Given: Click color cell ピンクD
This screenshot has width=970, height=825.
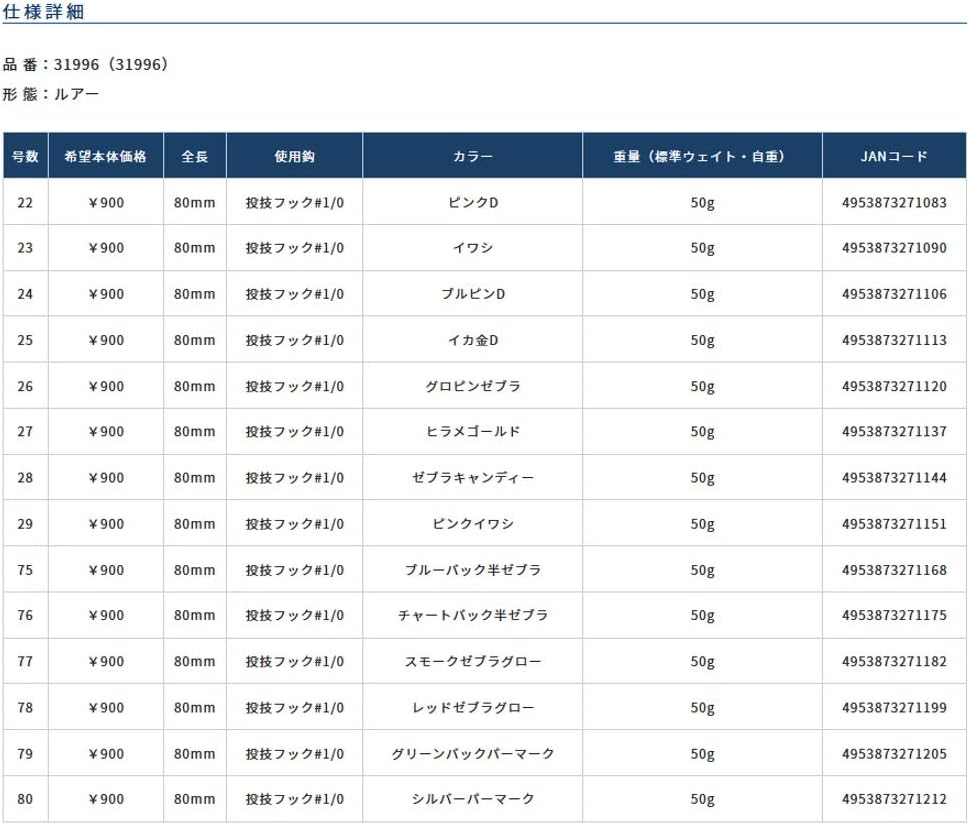Looking at the screenshot, I should tap(473, 202).
